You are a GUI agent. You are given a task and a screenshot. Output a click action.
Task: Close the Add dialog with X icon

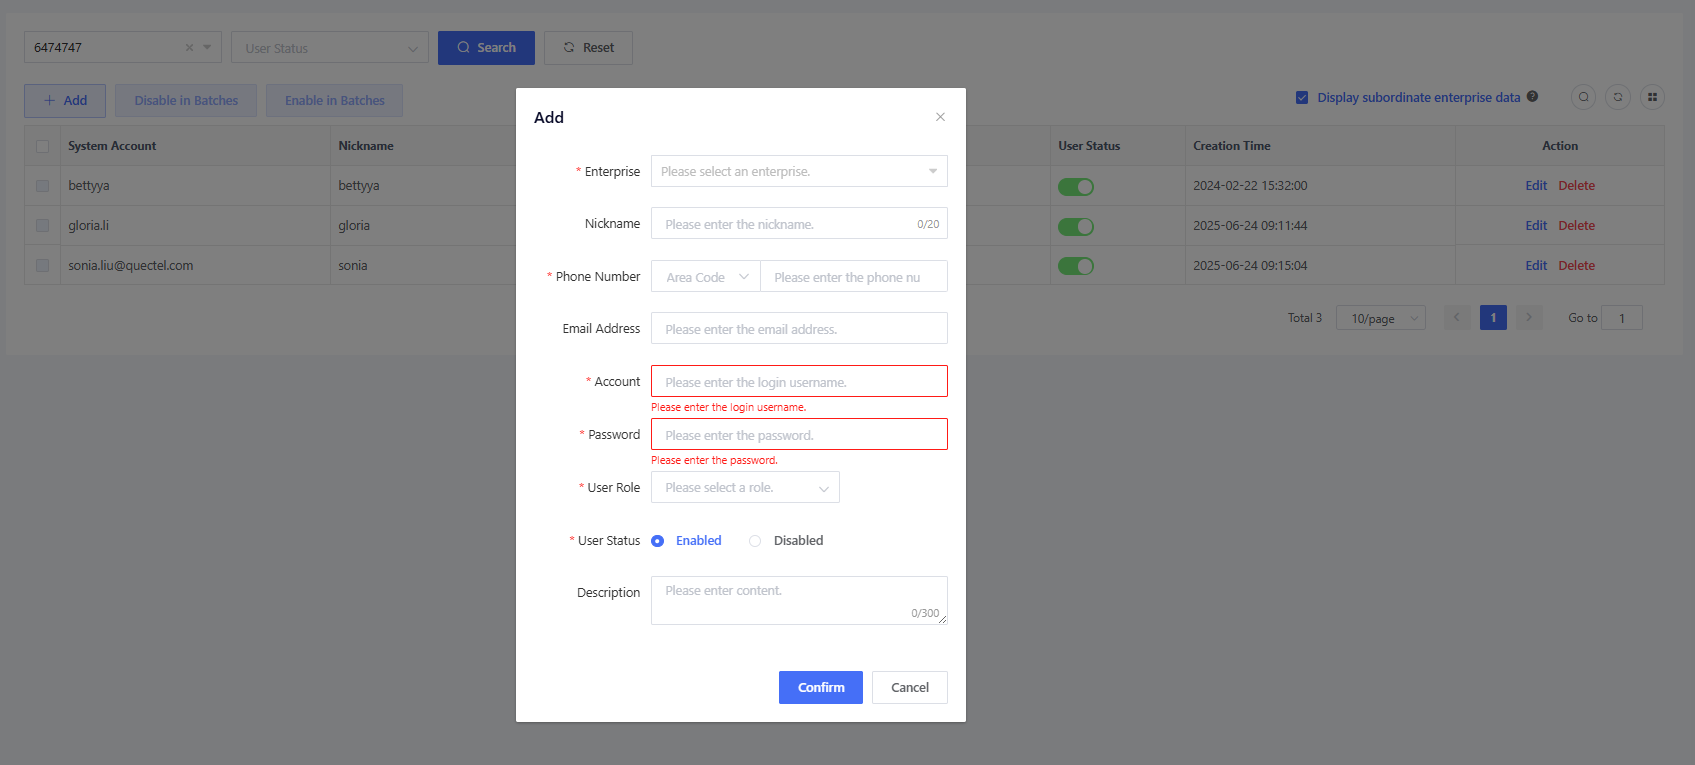[x=940, y=117]
